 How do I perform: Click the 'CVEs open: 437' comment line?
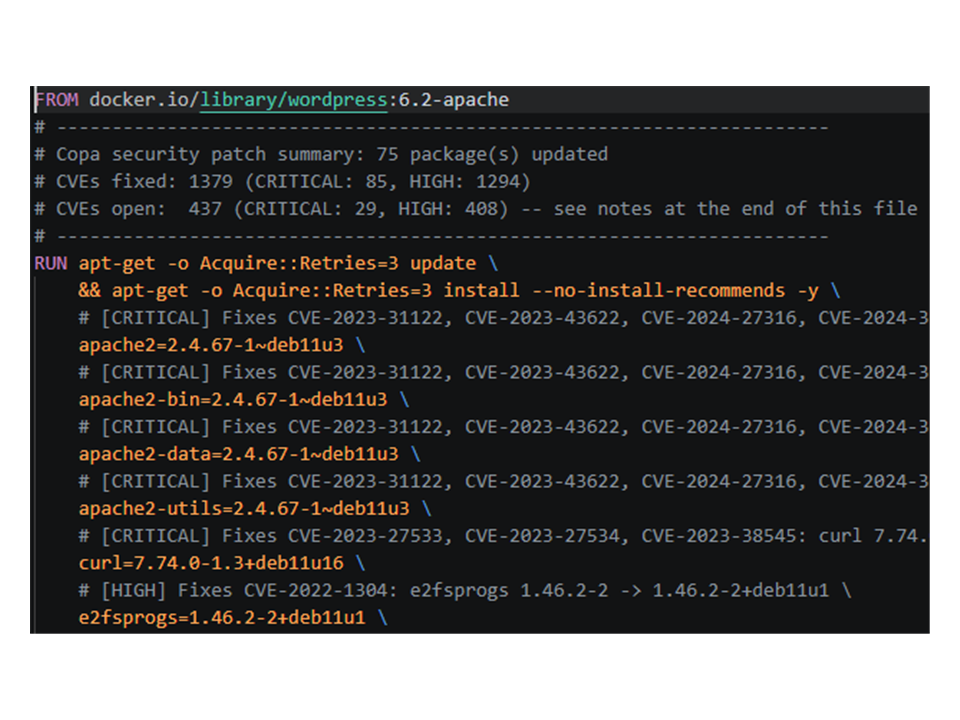(476, 209)
